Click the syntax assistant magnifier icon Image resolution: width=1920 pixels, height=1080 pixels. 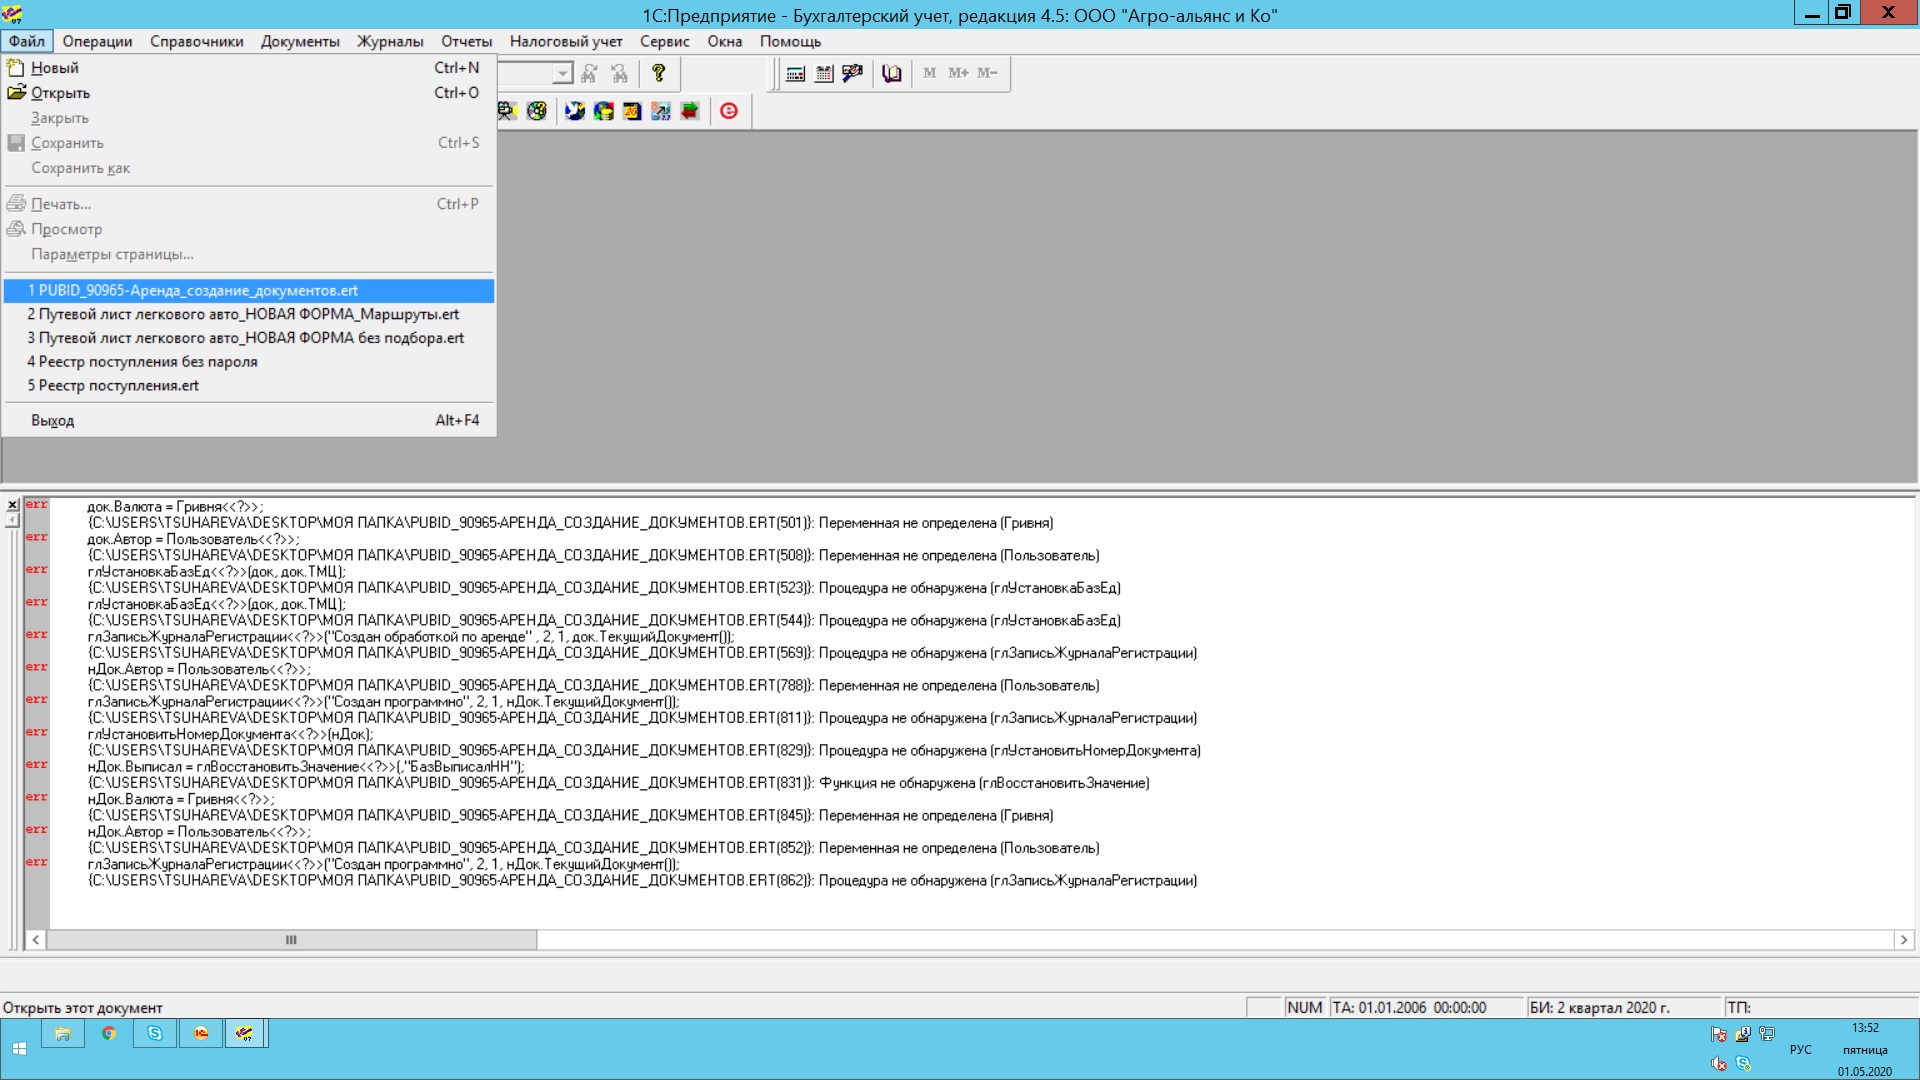853,73
